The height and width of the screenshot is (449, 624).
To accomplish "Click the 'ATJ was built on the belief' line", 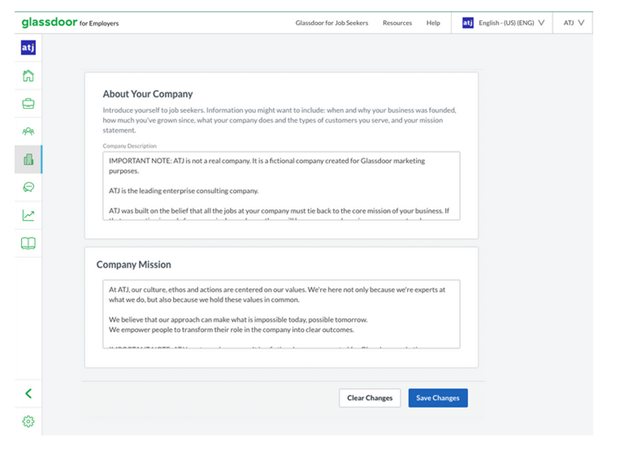I will pyautogui.click(x=279, y=211).
